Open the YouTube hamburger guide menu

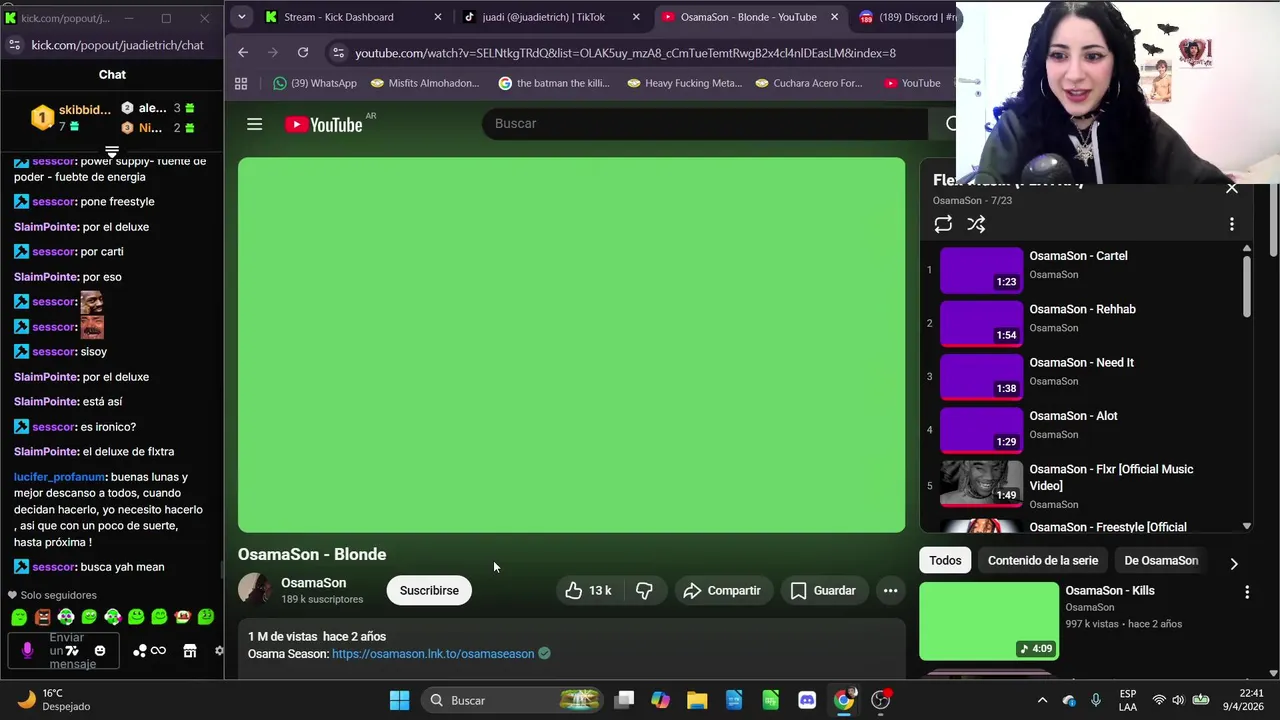(254, 124)
